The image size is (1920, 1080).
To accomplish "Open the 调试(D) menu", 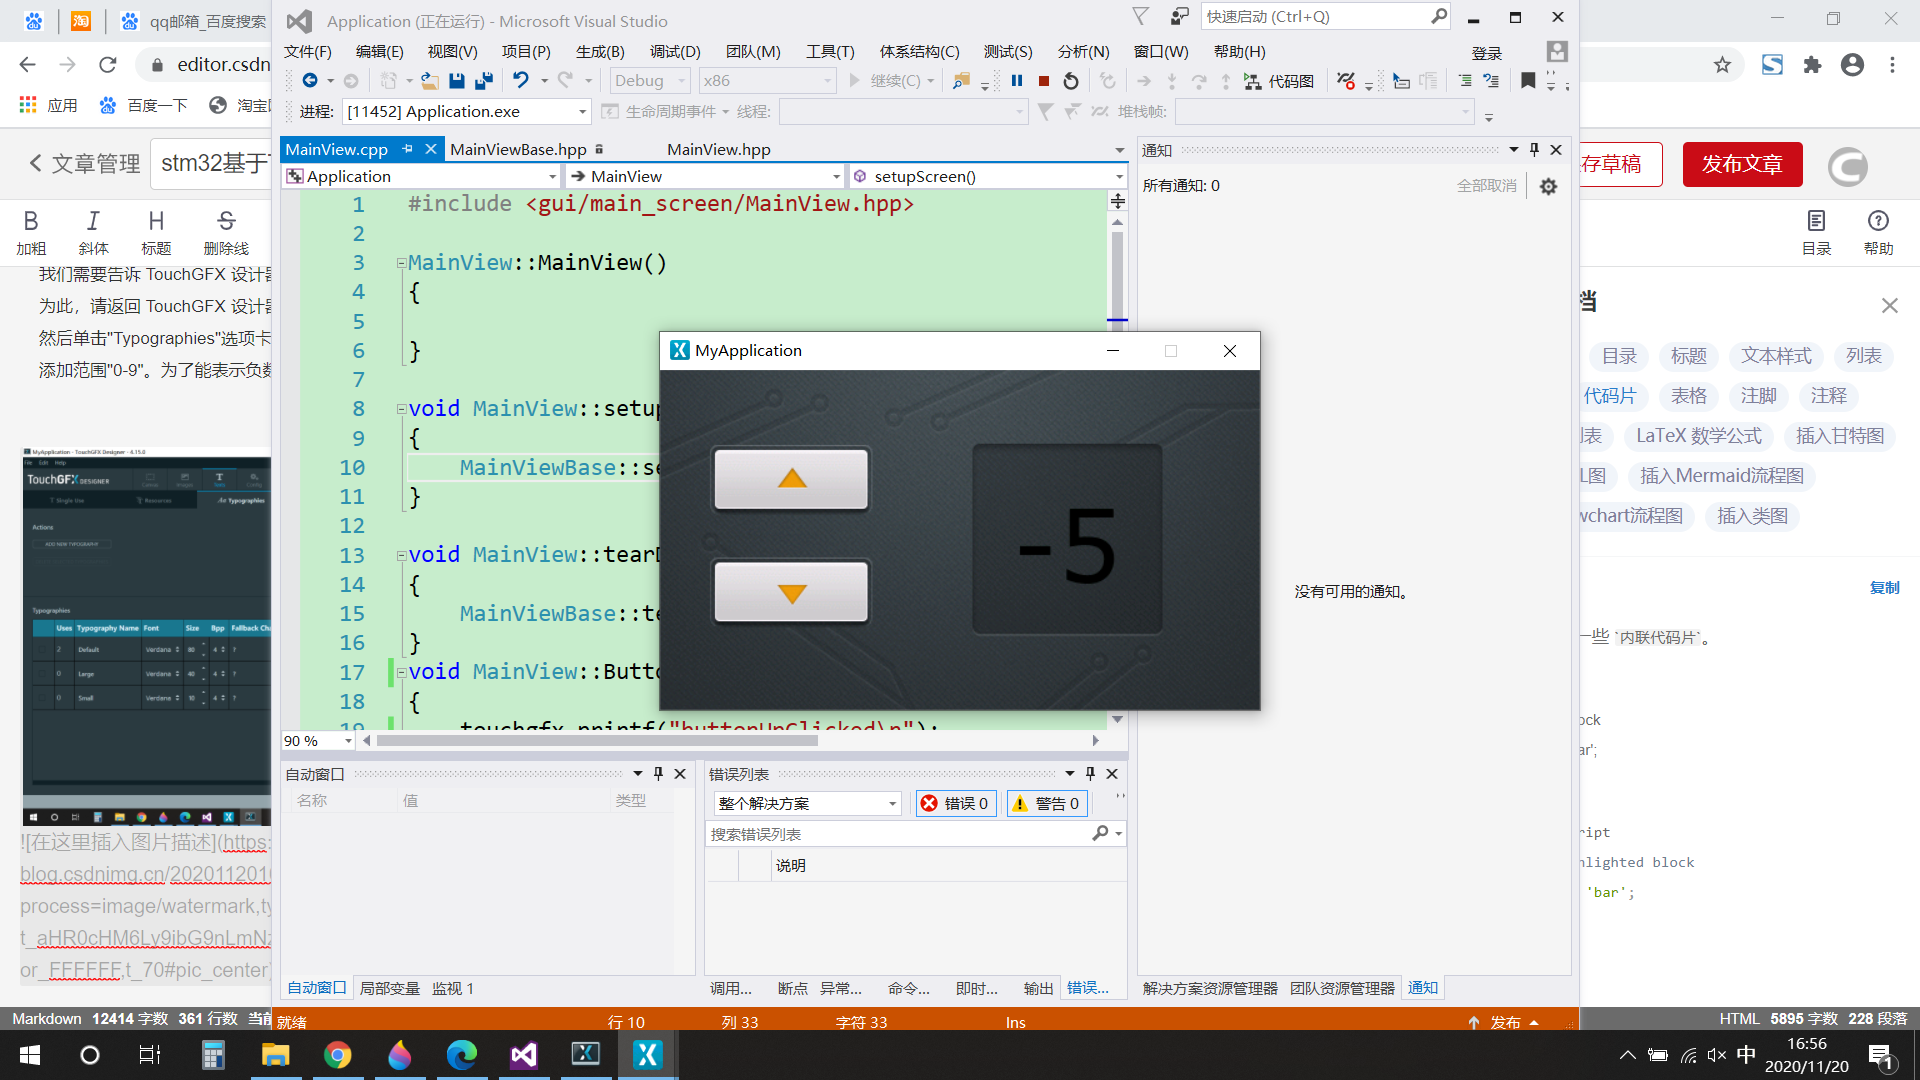I will (674, 51).
